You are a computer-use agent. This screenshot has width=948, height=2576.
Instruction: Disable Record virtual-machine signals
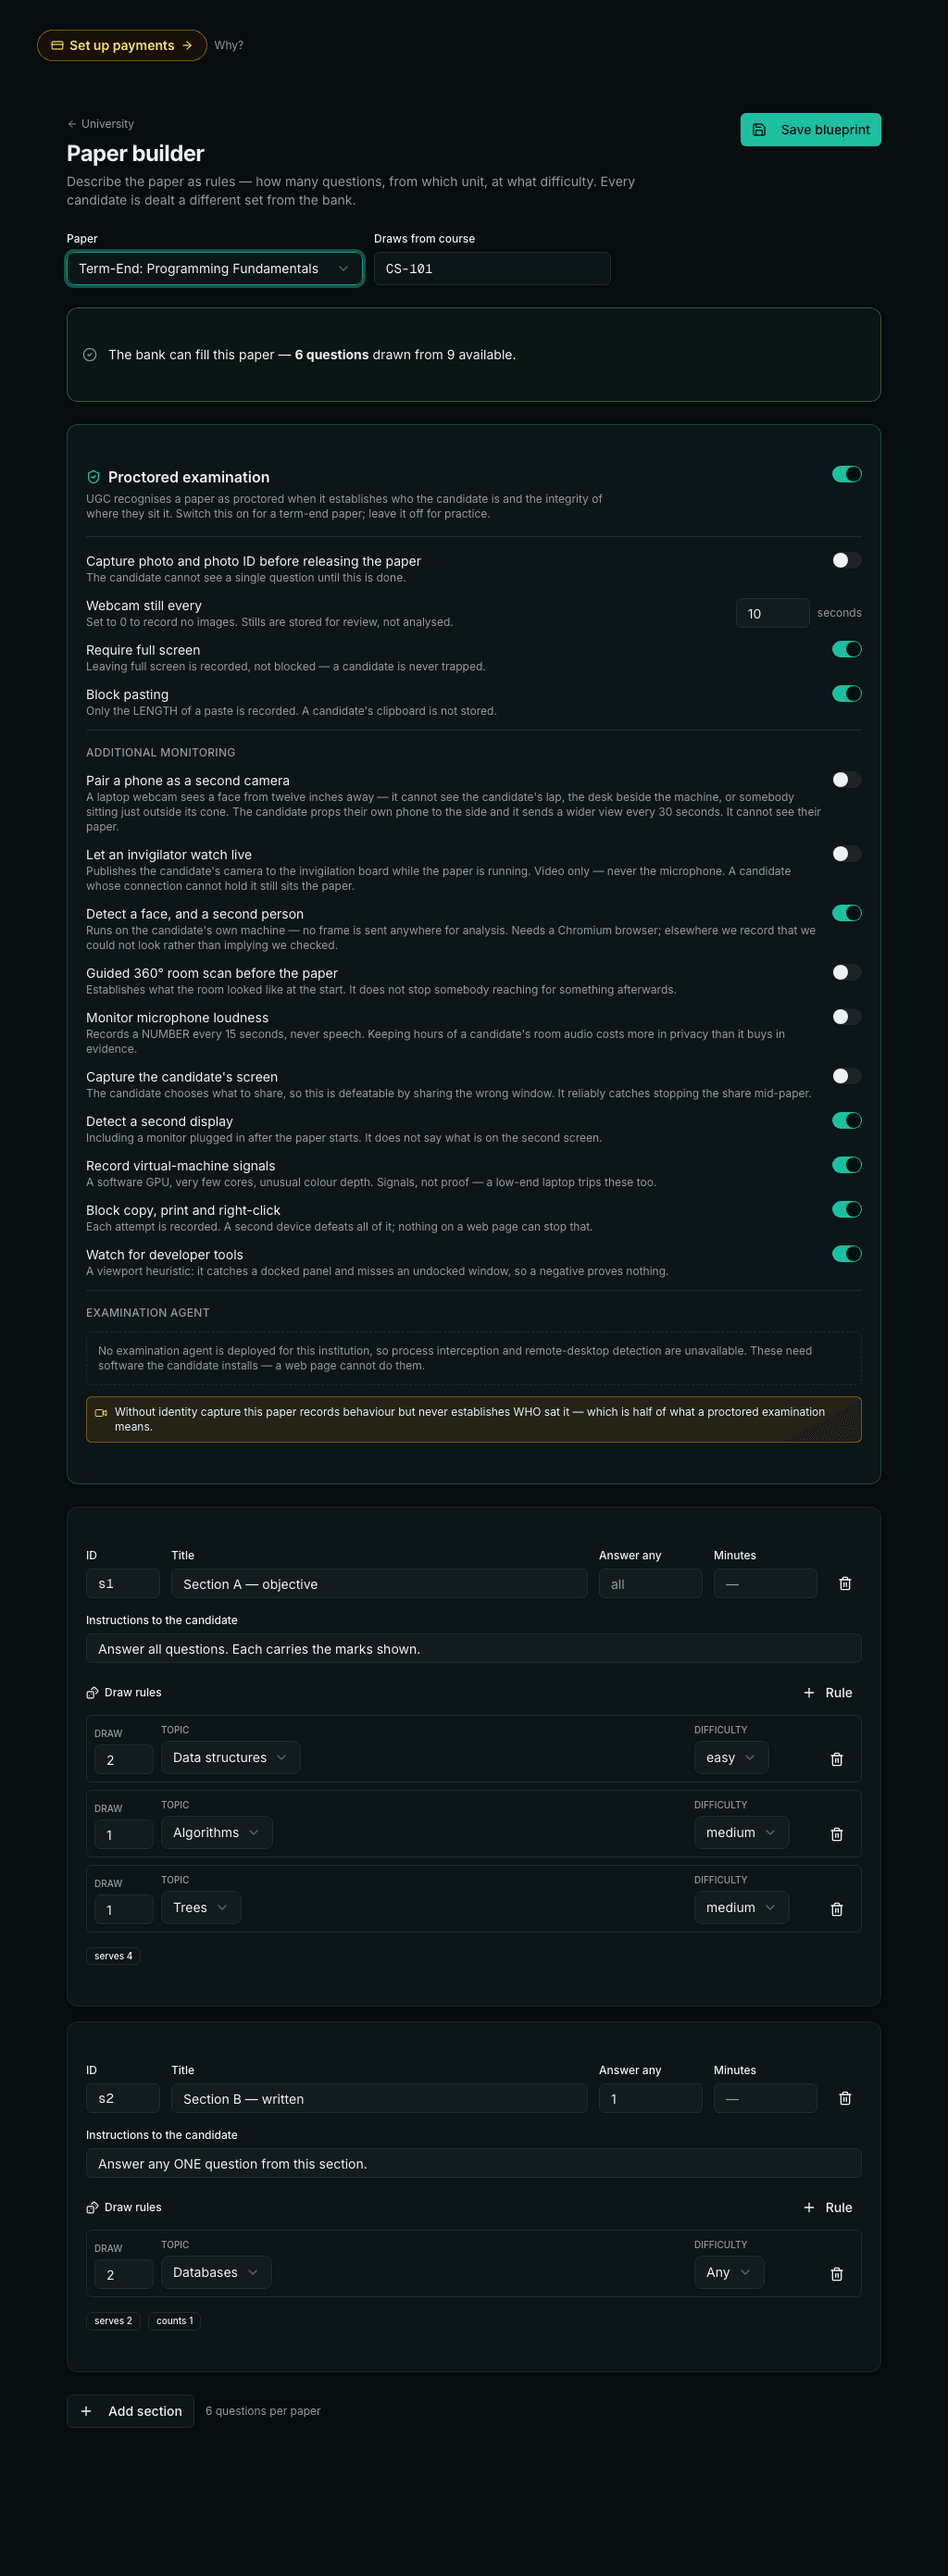(847, 1164)
